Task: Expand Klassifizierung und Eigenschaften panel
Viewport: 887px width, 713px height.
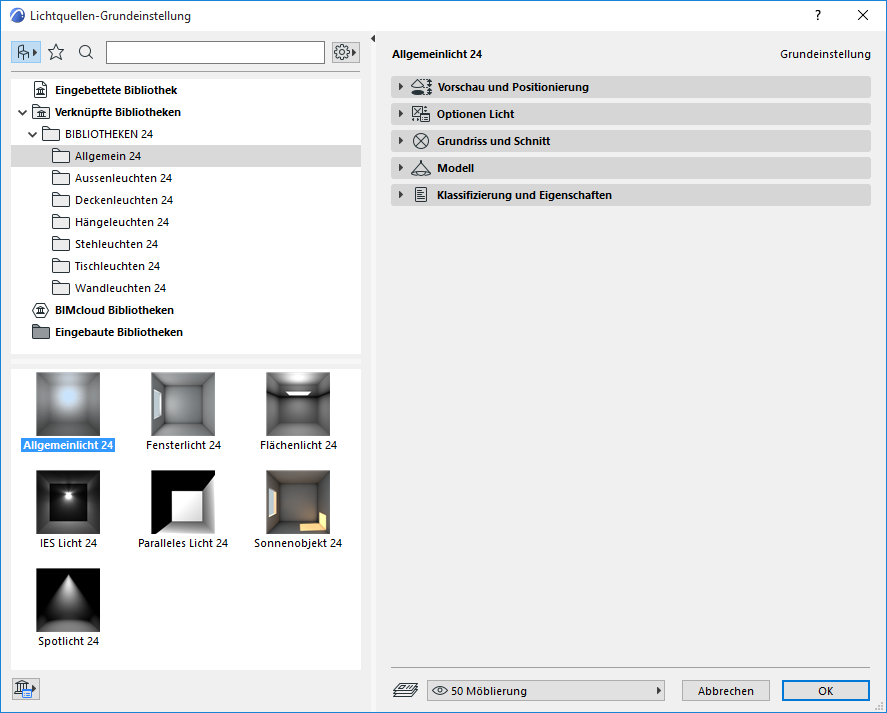Action: pyautogui.click(x=631, y=195)
